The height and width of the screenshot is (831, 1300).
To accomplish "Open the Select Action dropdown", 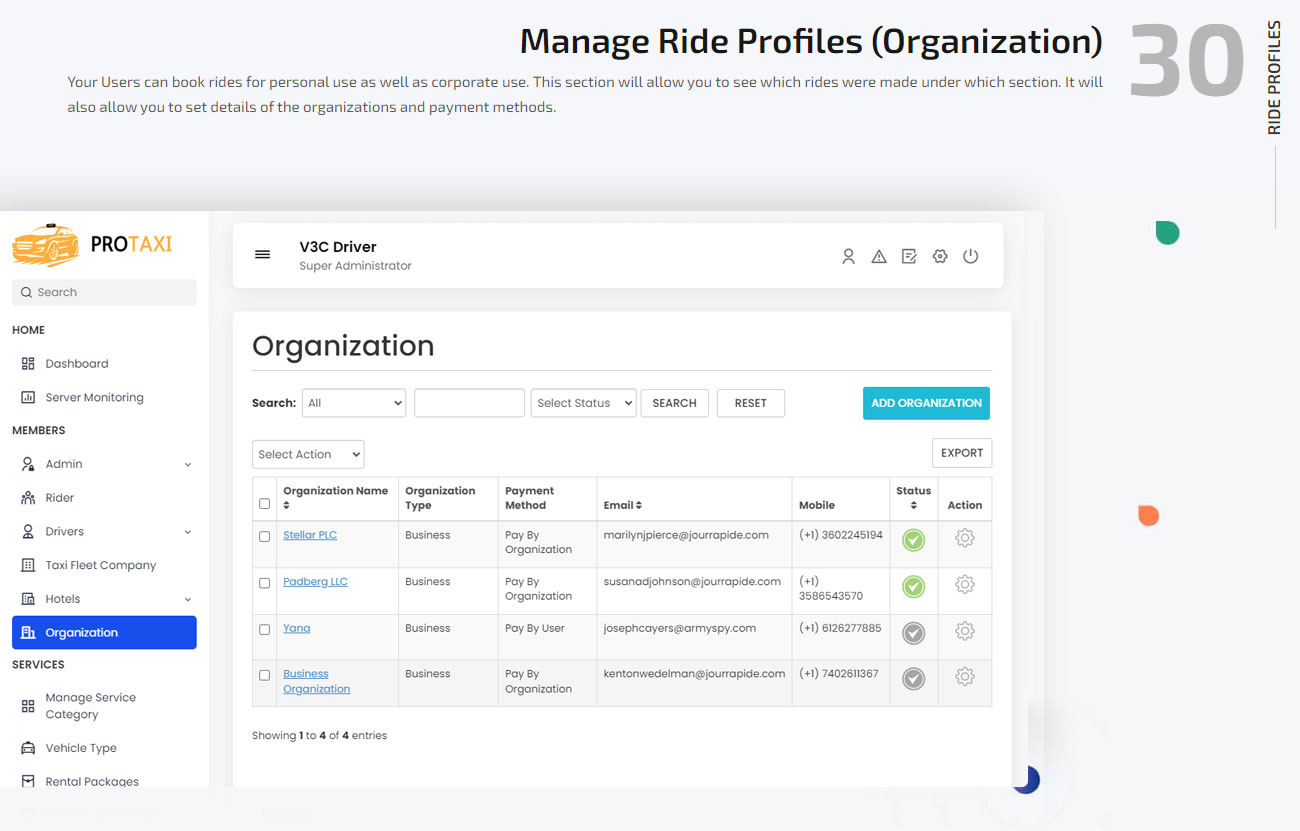I will 307,454.
